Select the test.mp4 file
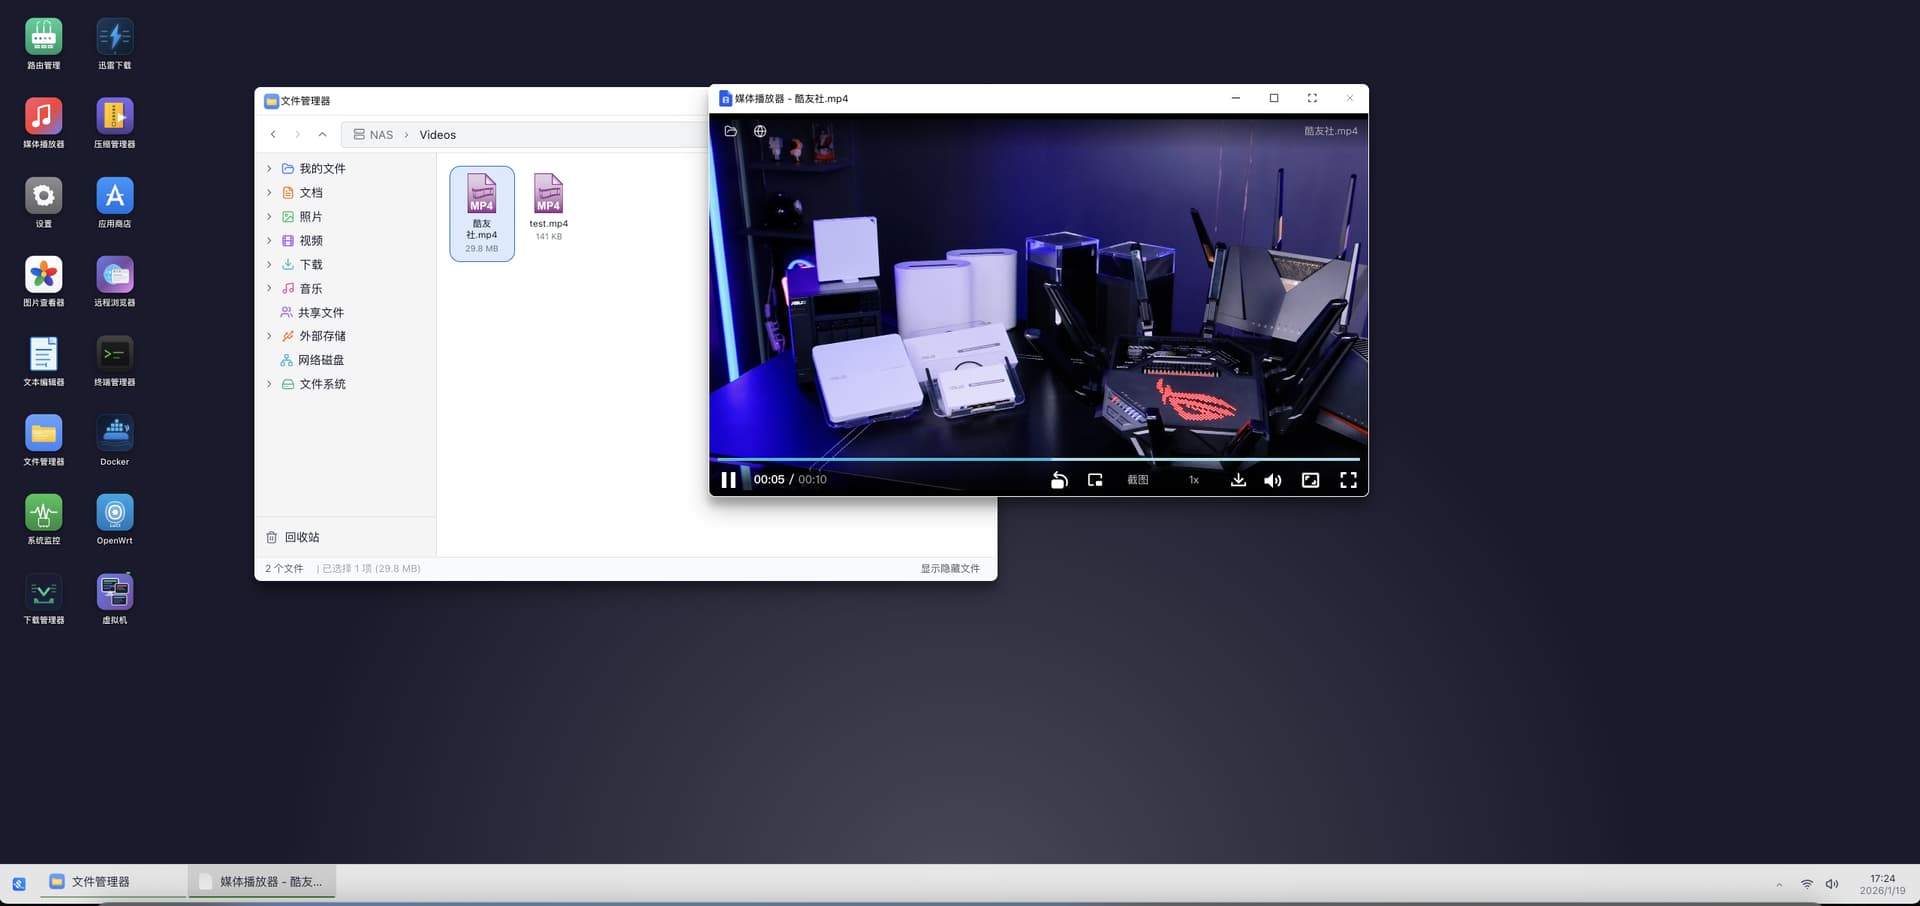 pos(548,206)
